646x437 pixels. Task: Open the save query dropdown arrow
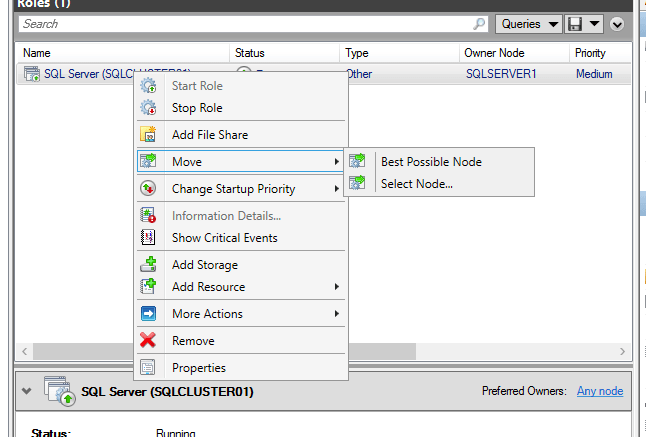pos(594,24)
